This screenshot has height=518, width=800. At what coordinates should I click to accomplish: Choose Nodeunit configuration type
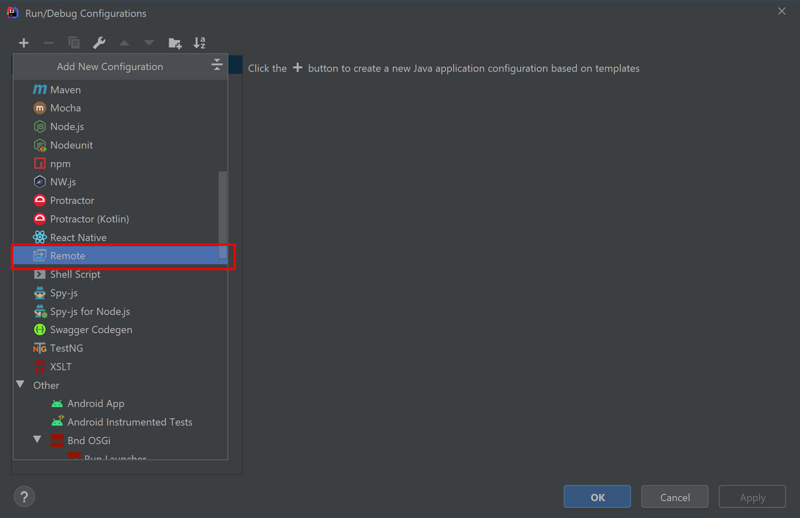120,145
